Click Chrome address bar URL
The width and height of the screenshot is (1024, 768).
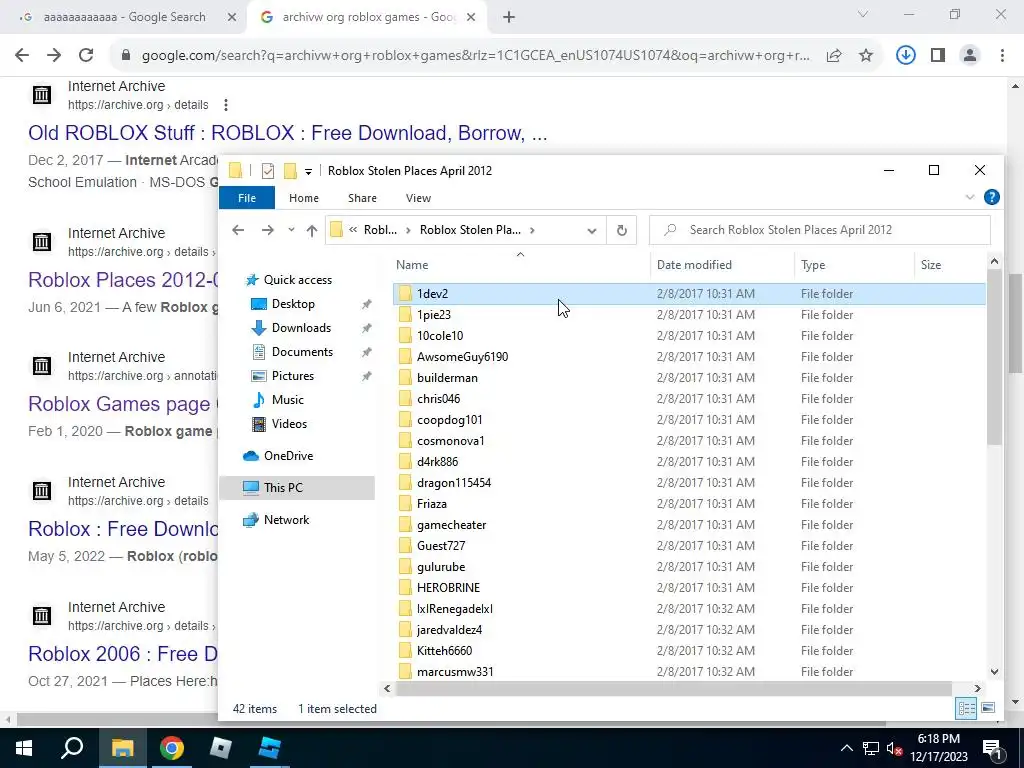coord(475,56)
